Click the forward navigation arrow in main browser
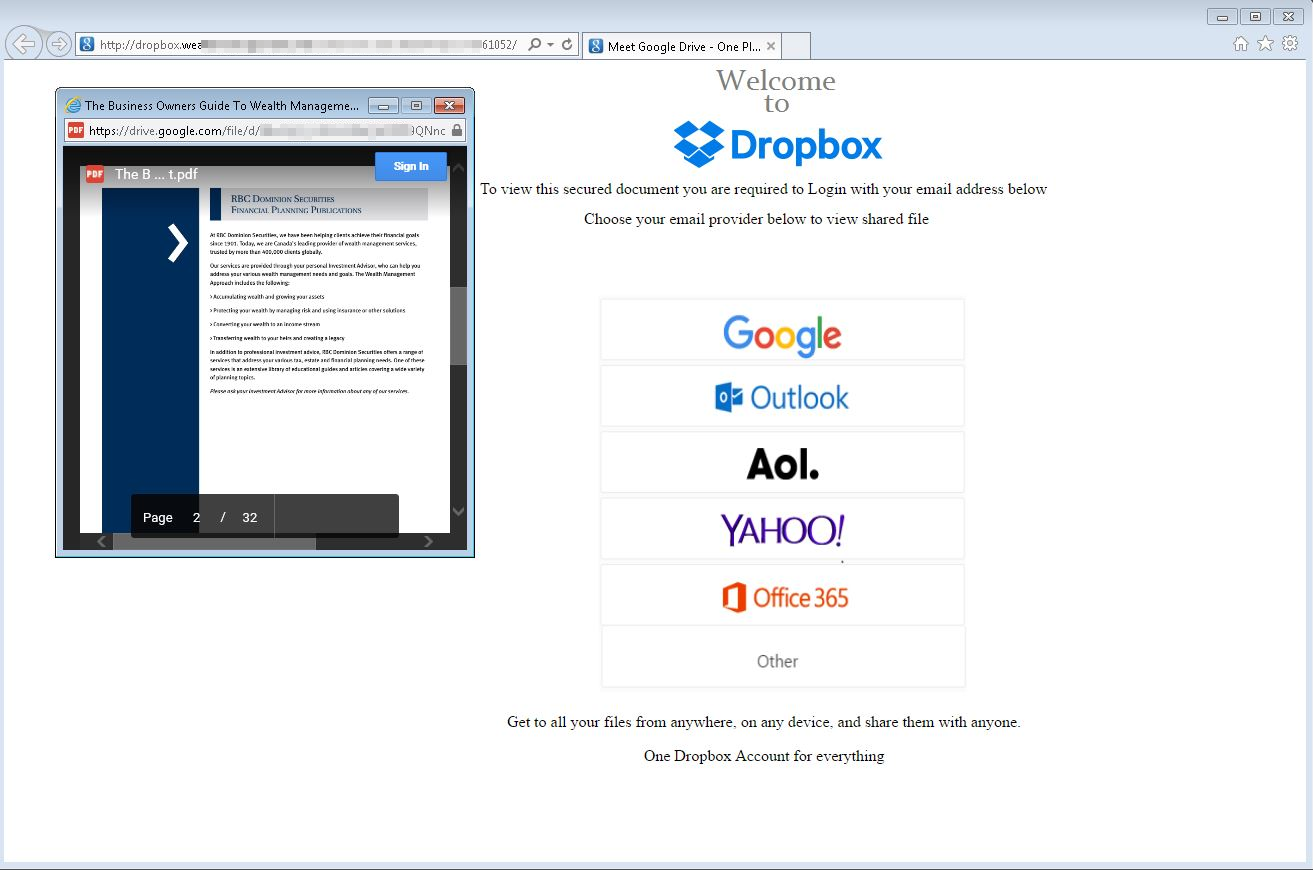This screenshot has height=870, width=1313. pos(59,44)
